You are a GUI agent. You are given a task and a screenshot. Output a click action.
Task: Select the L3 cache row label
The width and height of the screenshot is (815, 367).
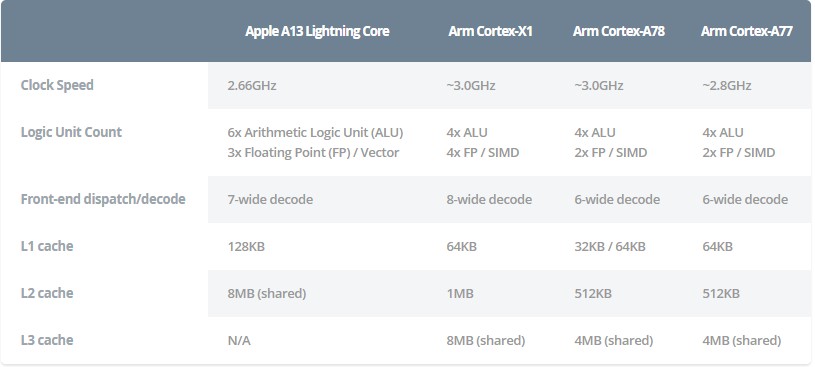[x=47, y=340]
